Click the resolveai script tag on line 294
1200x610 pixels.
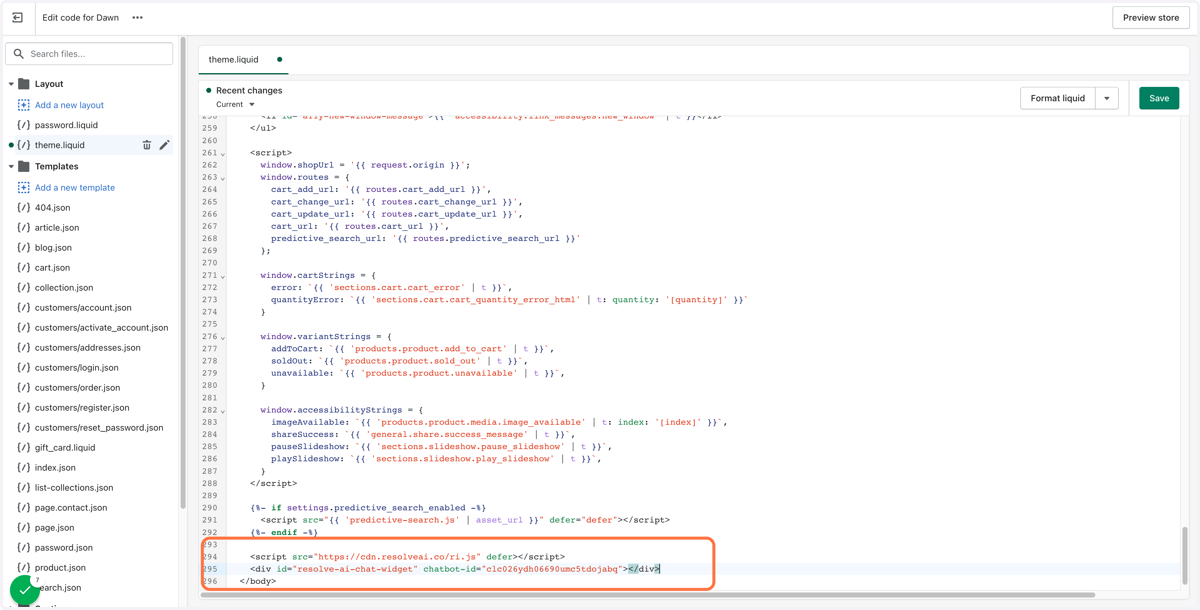(407, 556)
